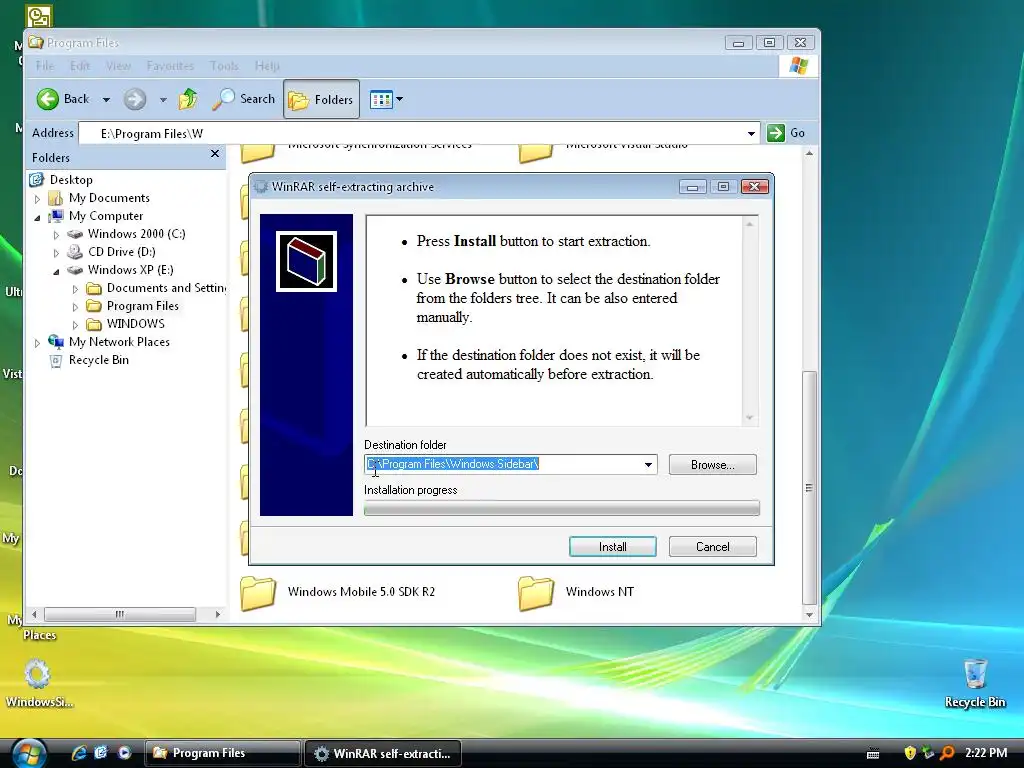The image size is (1024, 768).
Task: Expand the WINDOWS tree folder
Action: click(75, 325)
